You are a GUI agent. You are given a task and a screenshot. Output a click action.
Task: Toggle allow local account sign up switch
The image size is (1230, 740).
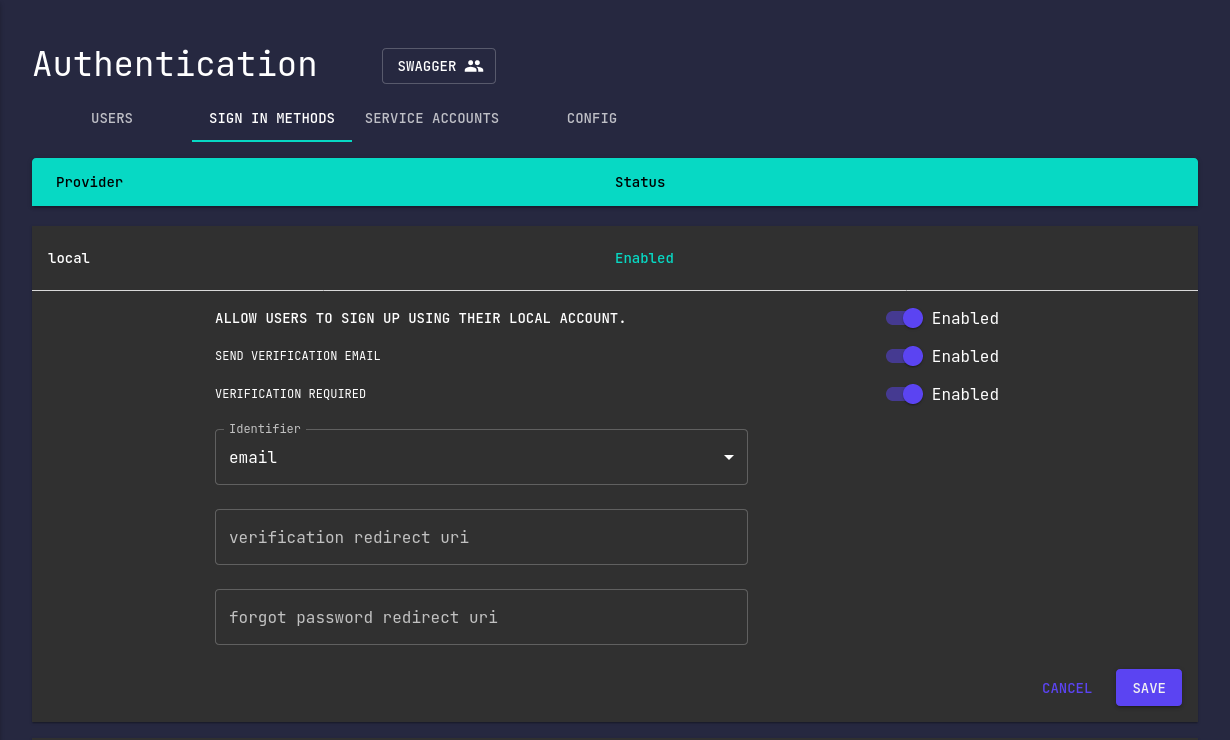click(x=904, y=318)
